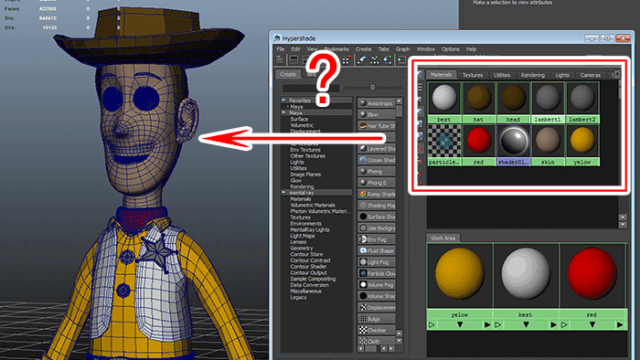Click the clear graph toolbar icon

[362, 60]
